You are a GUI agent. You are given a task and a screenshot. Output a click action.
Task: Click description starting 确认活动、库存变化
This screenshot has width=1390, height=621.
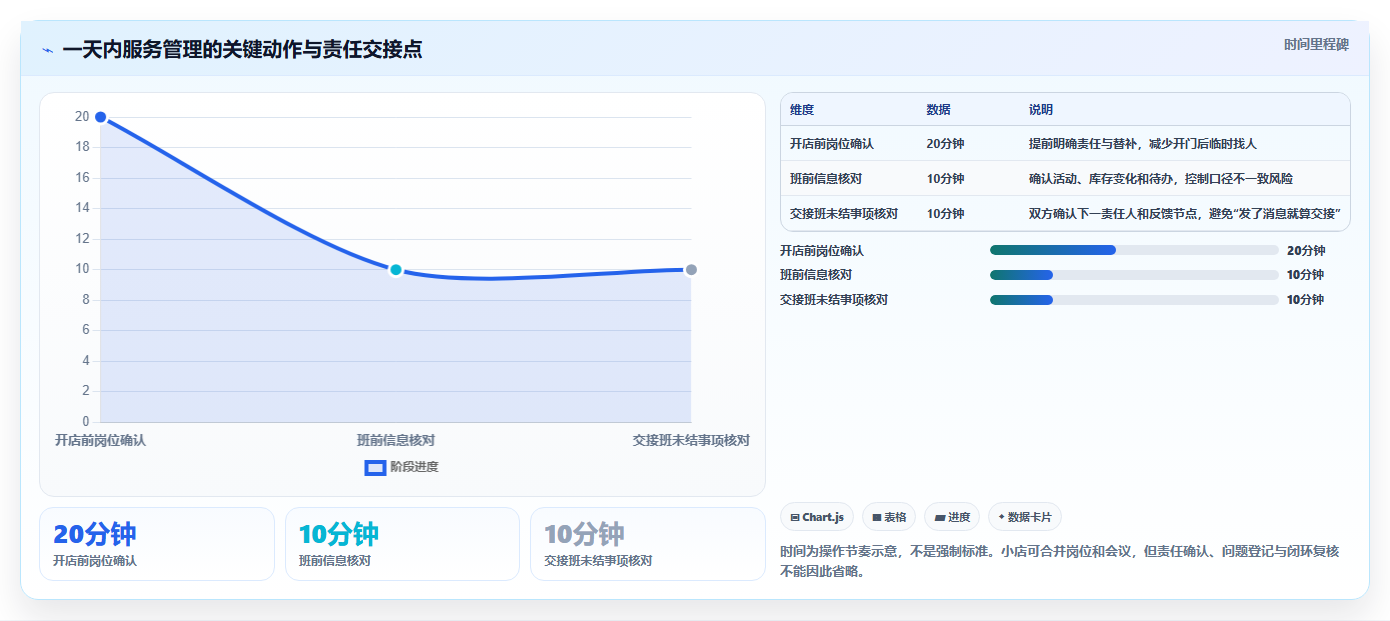click(1161, 179)
